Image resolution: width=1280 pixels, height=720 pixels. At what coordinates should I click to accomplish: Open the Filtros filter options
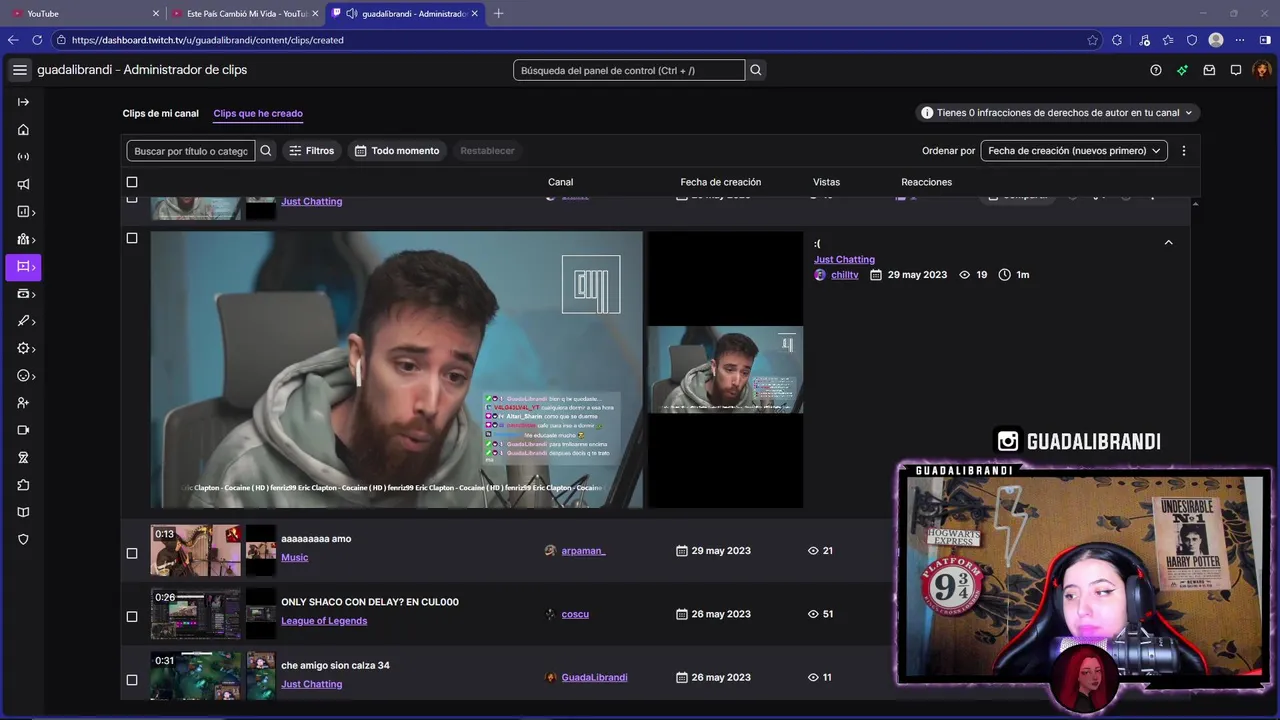click(x=311, y=151)
